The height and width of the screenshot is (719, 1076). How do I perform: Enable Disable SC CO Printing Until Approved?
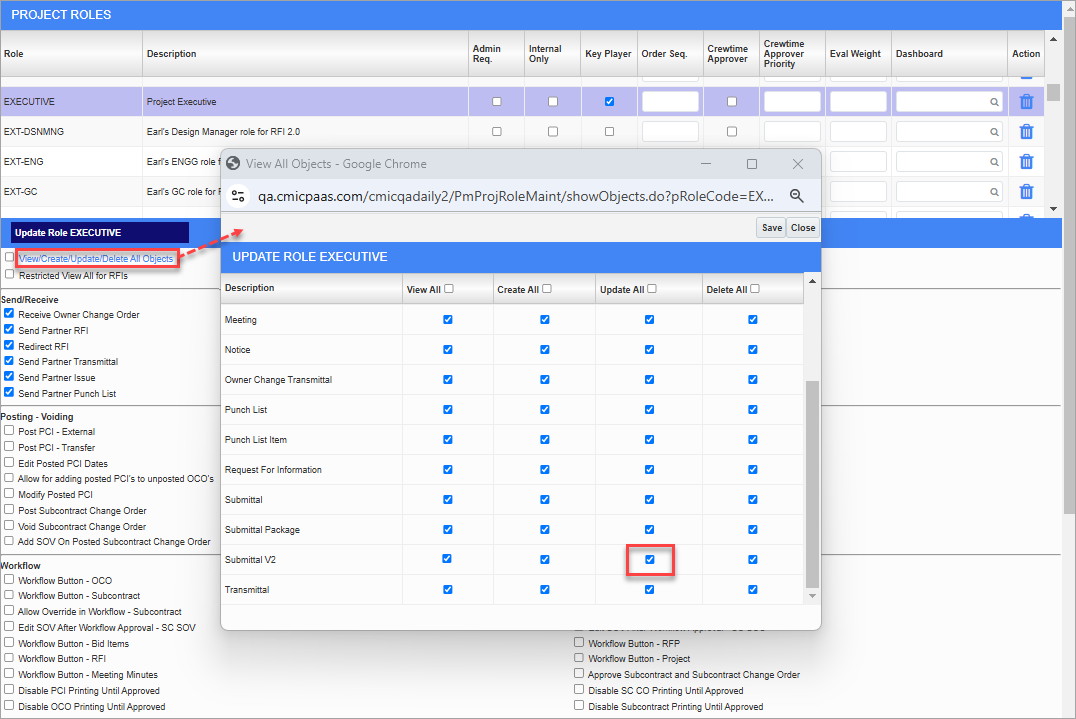click(579, 689)
